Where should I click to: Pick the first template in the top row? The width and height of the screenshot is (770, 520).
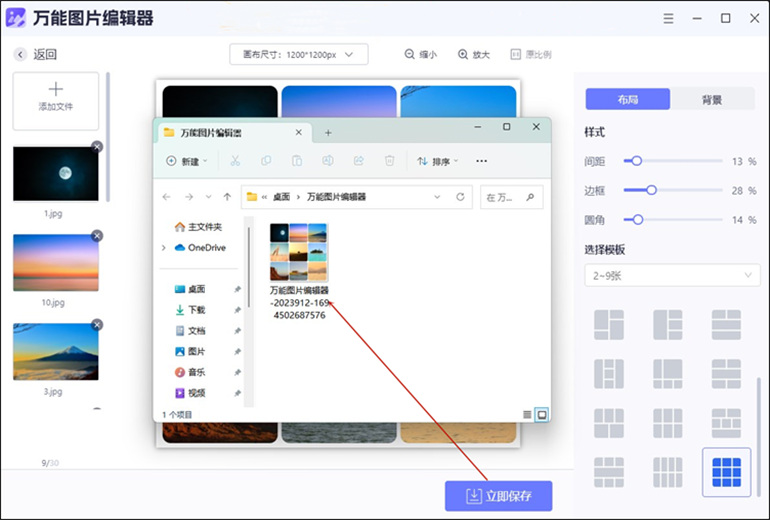click(x=609, y=325)
